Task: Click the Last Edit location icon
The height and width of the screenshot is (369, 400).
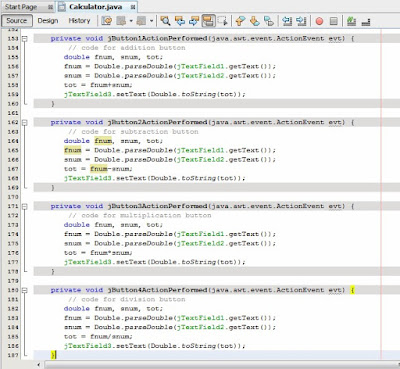Action: tap(107, 21)
